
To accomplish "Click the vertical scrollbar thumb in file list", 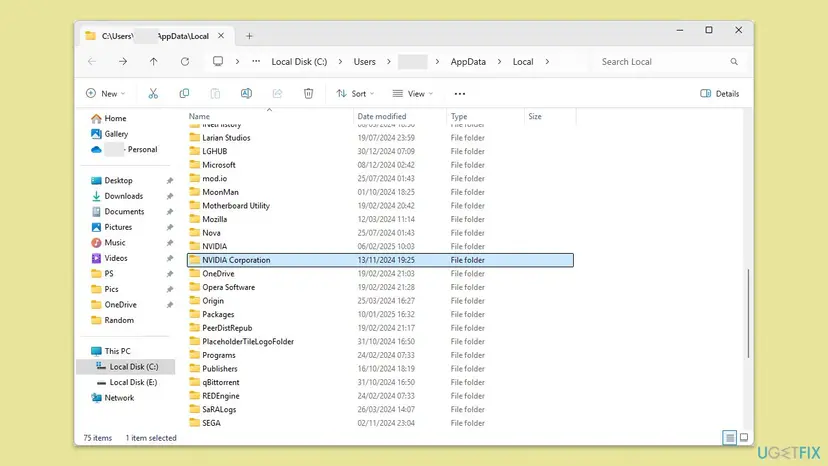I will pos(748,314).
